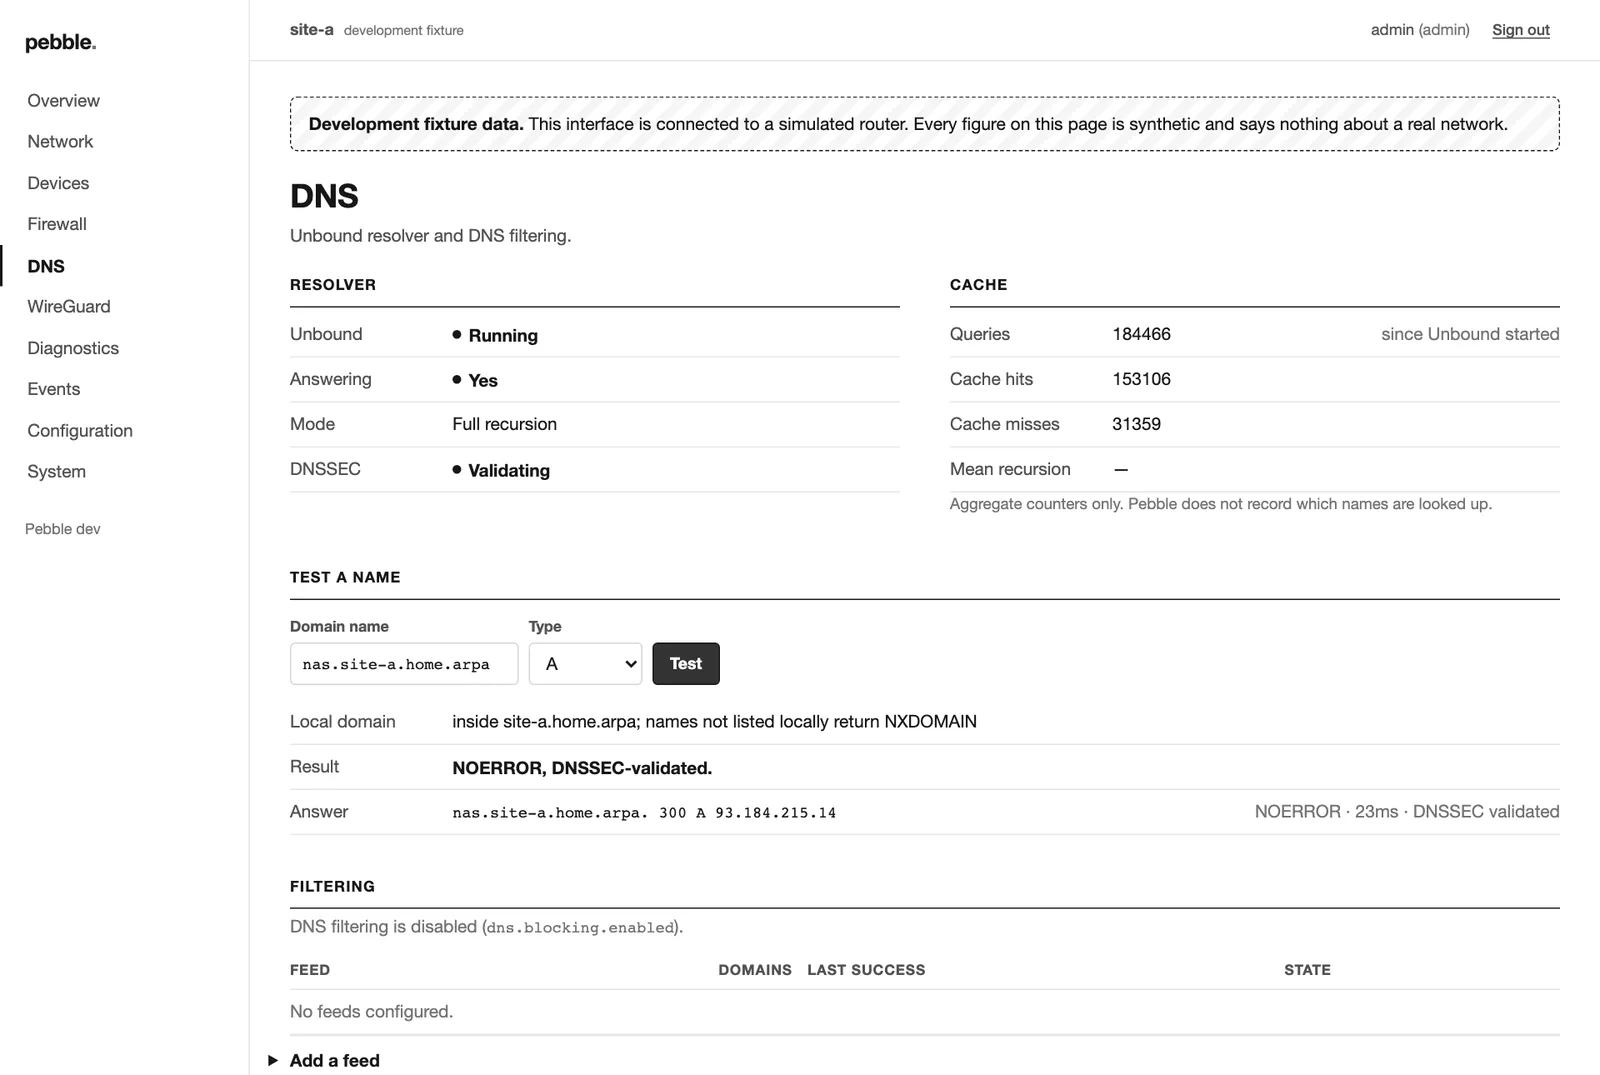The height and width of the screenshot is (1075, 1600).
Task: Select the Queries count 184466
Action: [x=1141, y=334]
